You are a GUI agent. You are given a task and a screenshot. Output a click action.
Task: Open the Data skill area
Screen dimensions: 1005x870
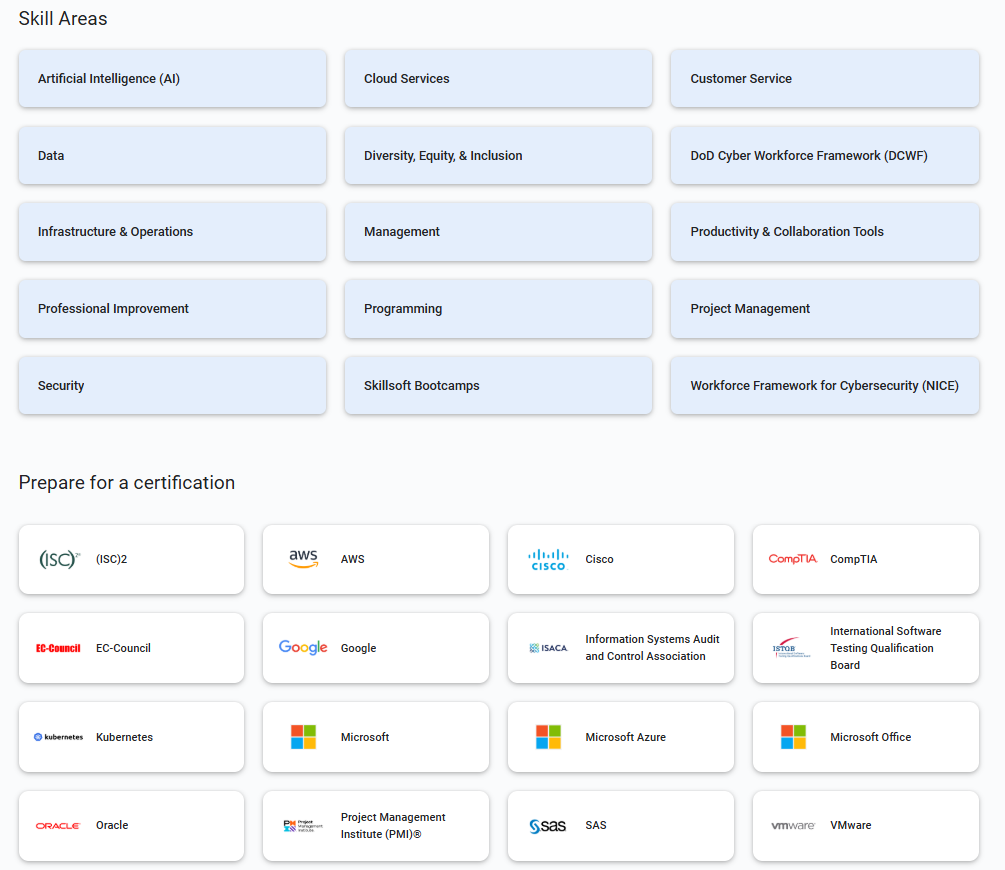coord(172,155)
